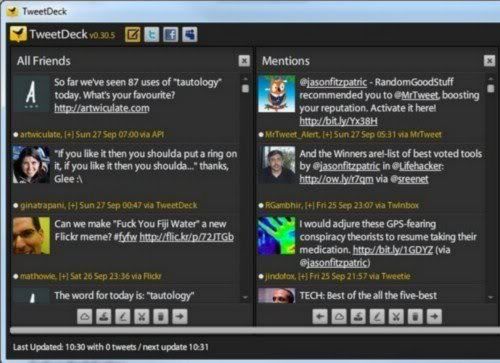
Task: Open the ow.ly/r7qm link
Action: (x=336, y=179)
